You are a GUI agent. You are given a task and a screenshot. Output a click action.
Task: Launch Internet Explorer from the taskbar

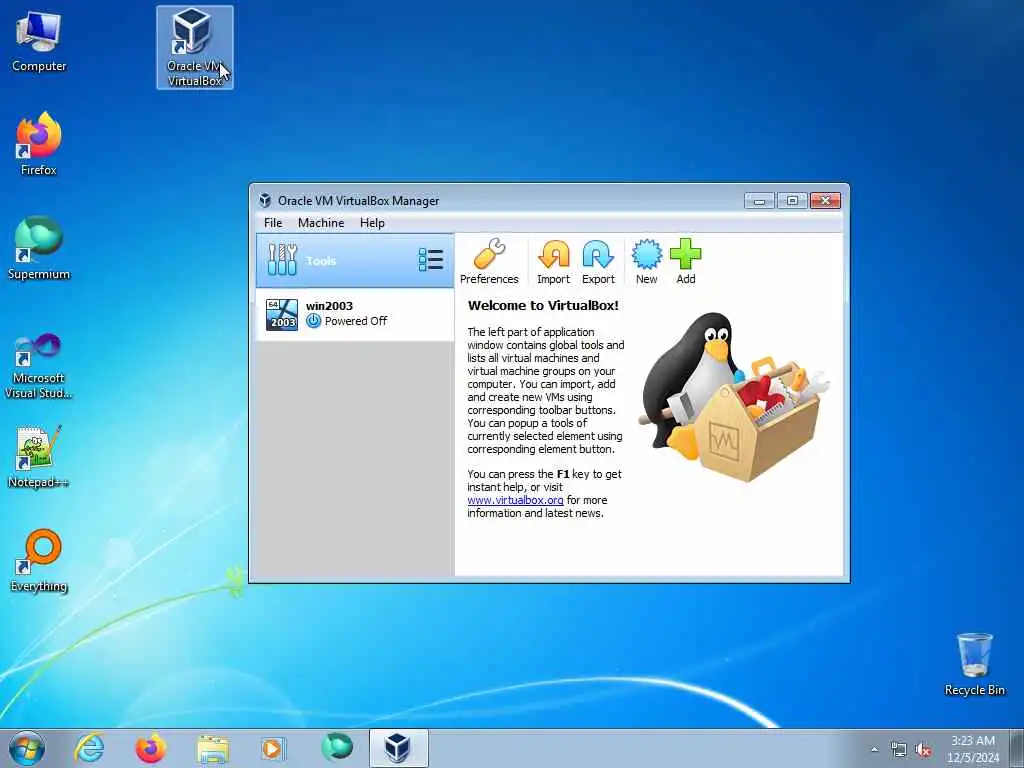point(89,748)
